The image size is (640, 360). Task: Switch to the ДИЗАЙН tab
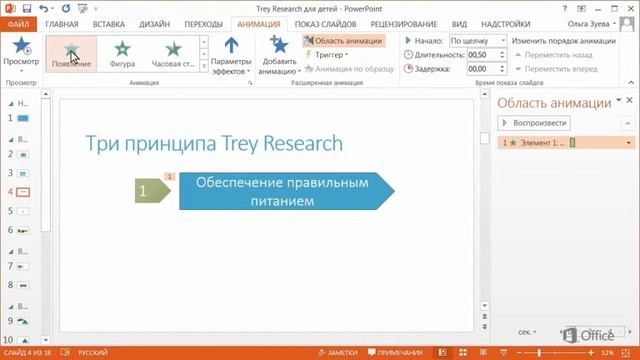pyautogui.click(x=154, y=24)
